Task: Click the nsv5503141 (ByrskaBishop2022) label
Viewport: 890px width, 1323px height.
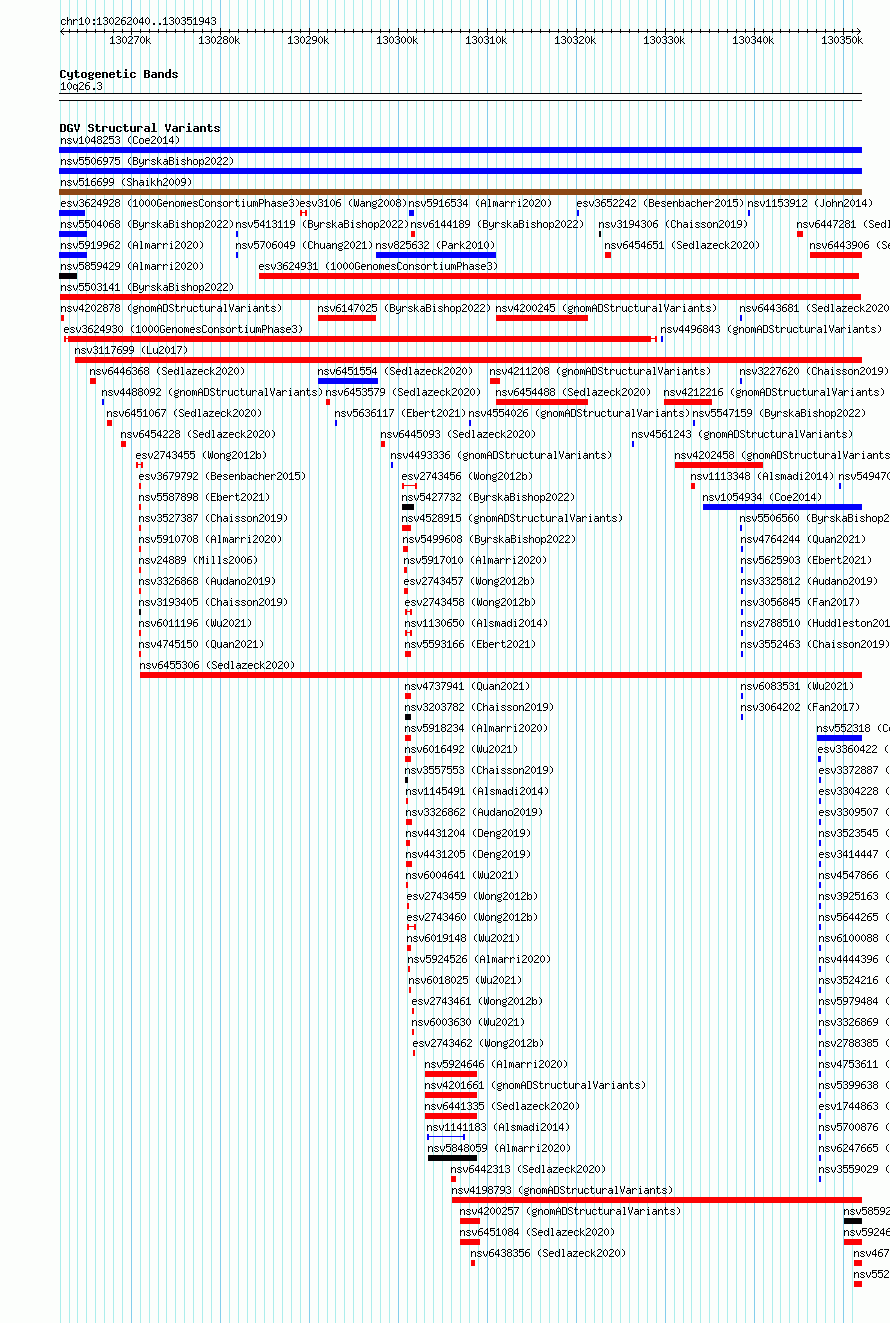Action: tap(146, 287)
